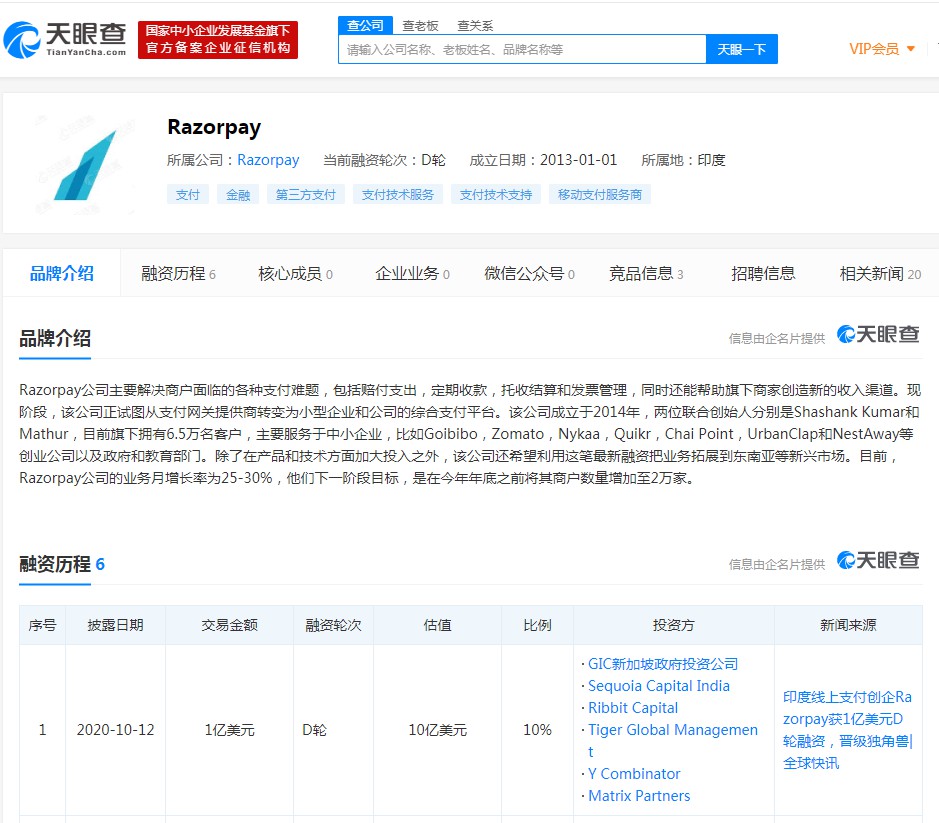Click the 10亿美元 valuation cell
The image size is (939, 823).
[x=437, y=730]
